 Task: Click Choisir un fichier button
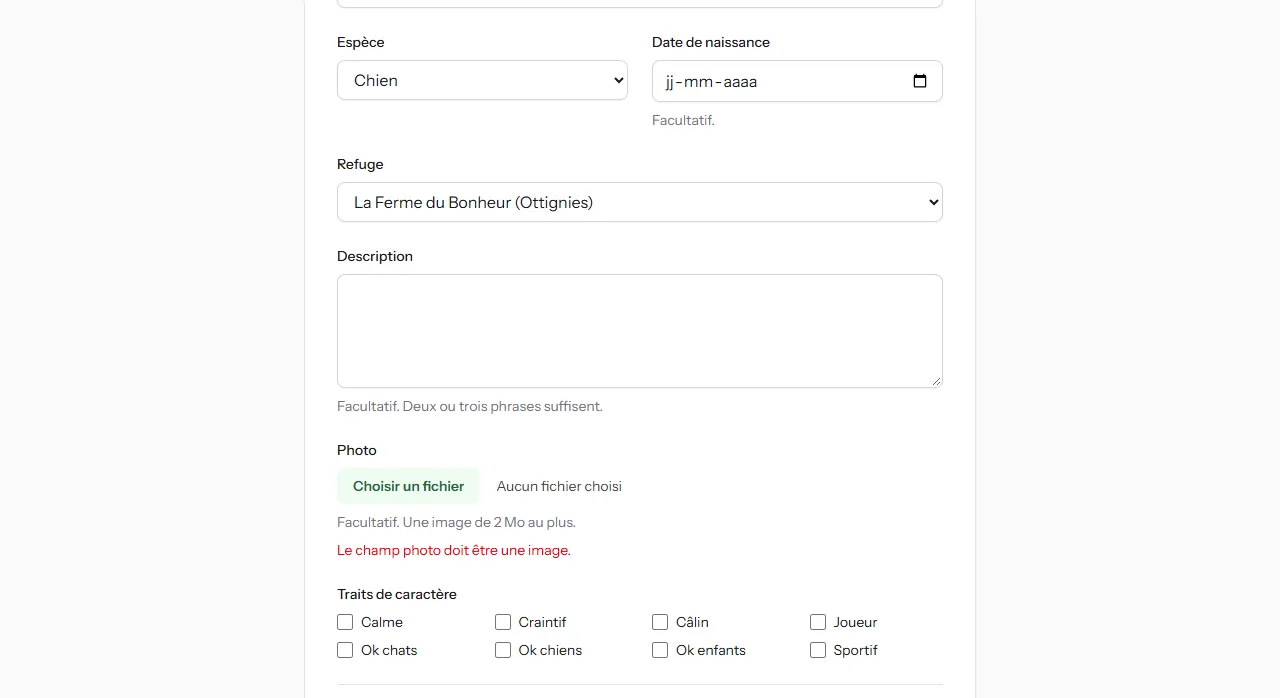[408, 486]
